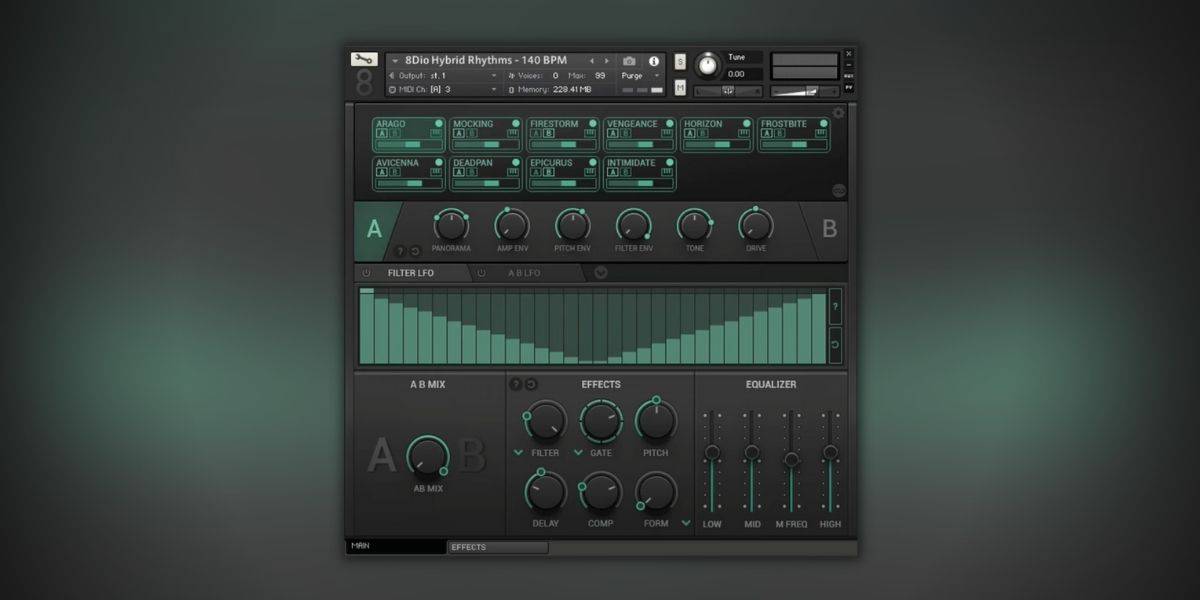This screenshot has height=600, width=1200.
Task: Click the PITCH ENV knob
Action: (572, 225)
